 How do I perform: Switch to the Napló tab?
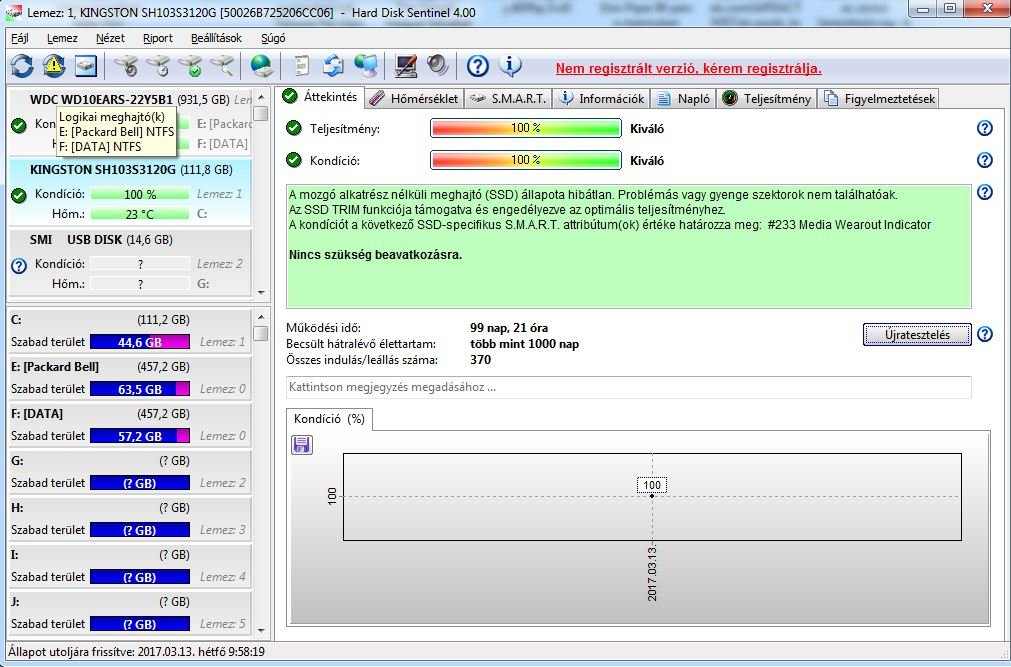pyautogui.click(x=684, y=99)
